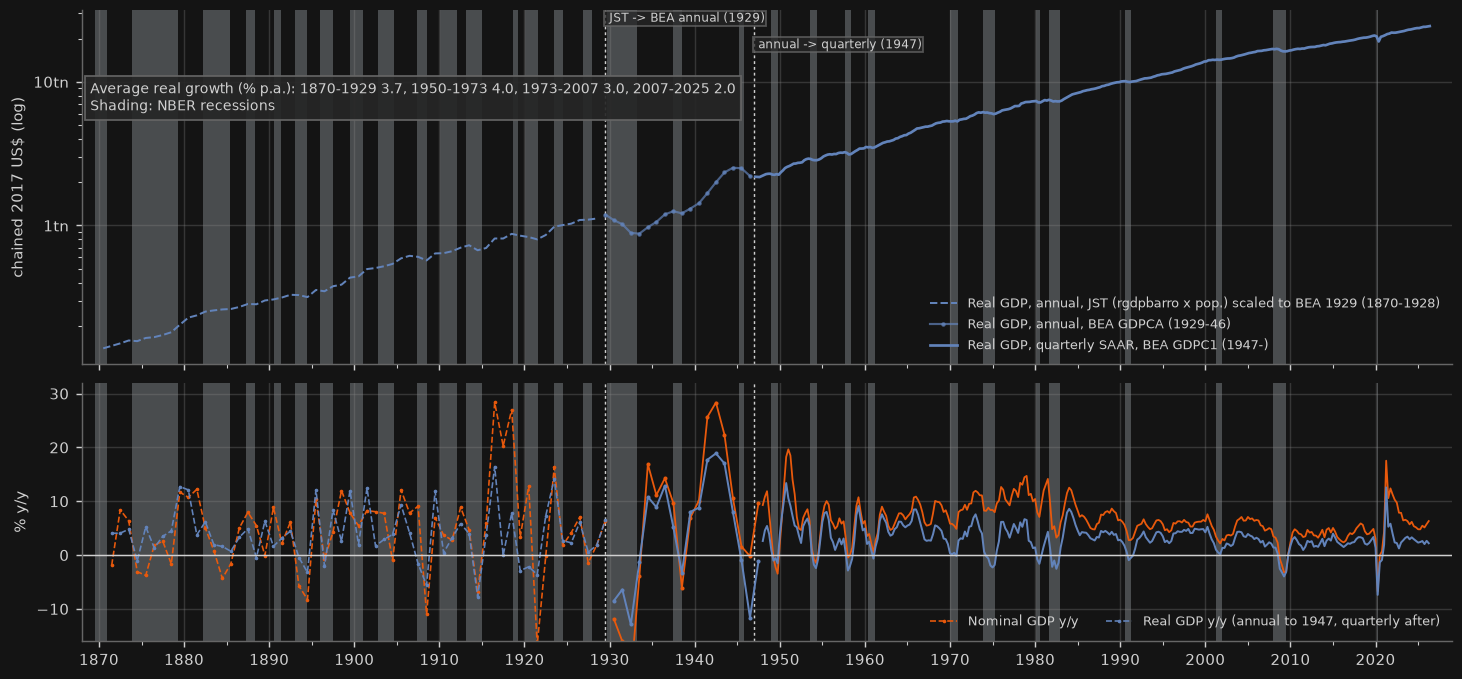Click the 'Nominal GDP y/y' legend entry
The image size is (1462, 679).
(x=1003, y=621)
